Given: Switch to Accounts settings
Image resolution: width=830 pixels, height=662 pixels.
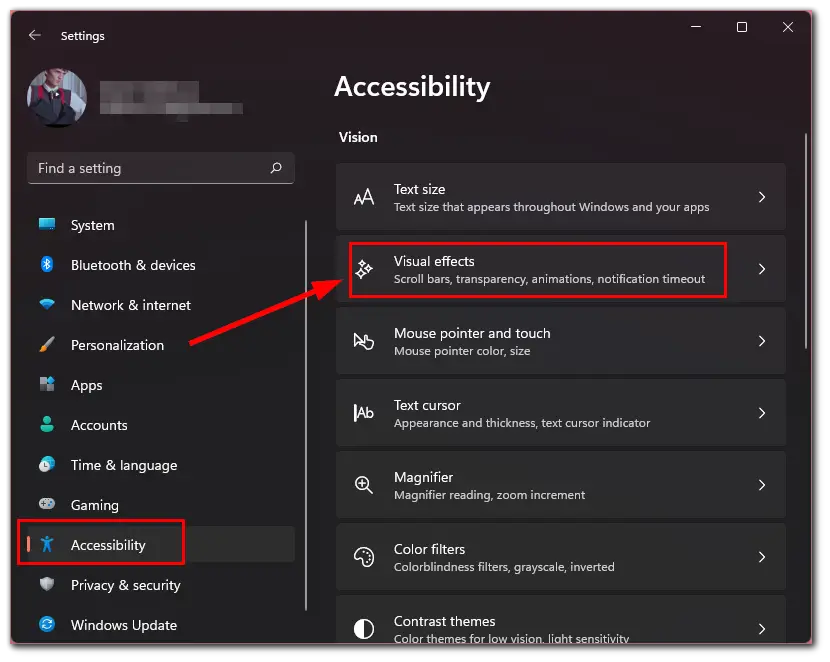Looking at the screenshot, I should 161,425.
